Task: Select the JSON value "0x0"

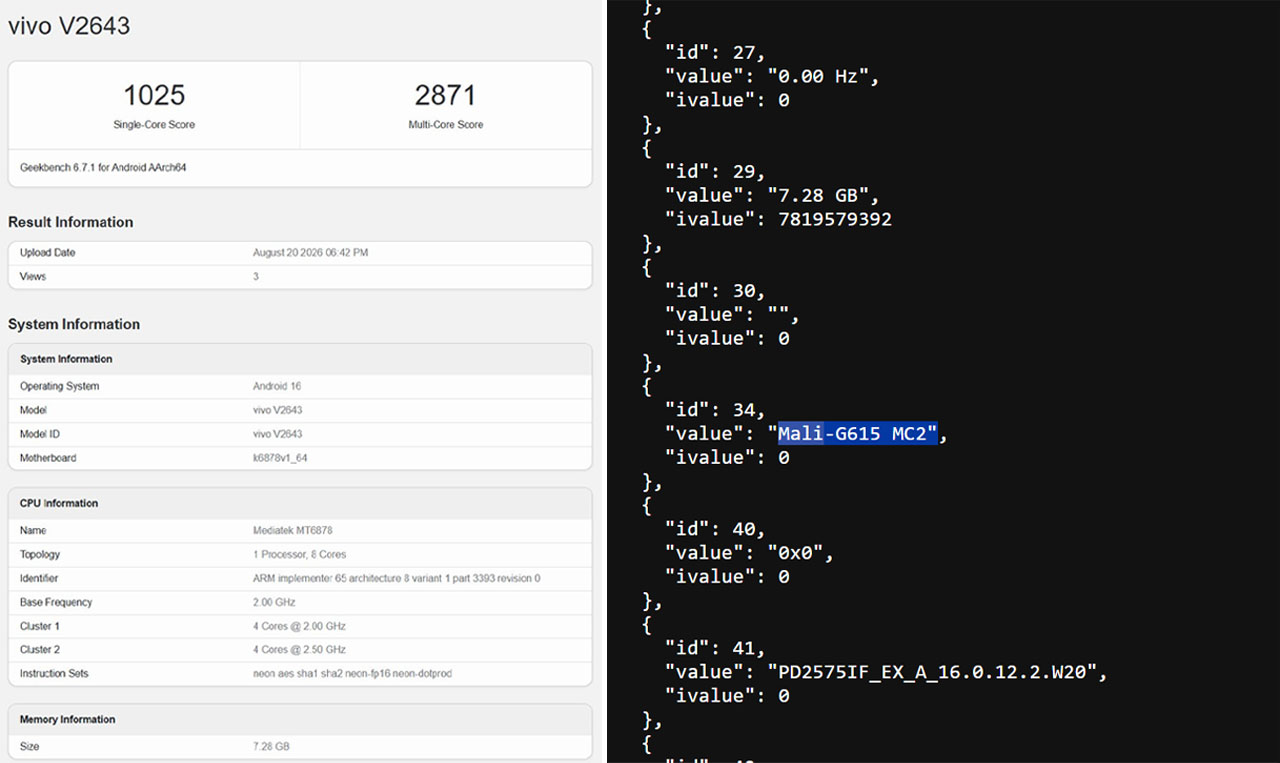Action: [x=800, y=552]
